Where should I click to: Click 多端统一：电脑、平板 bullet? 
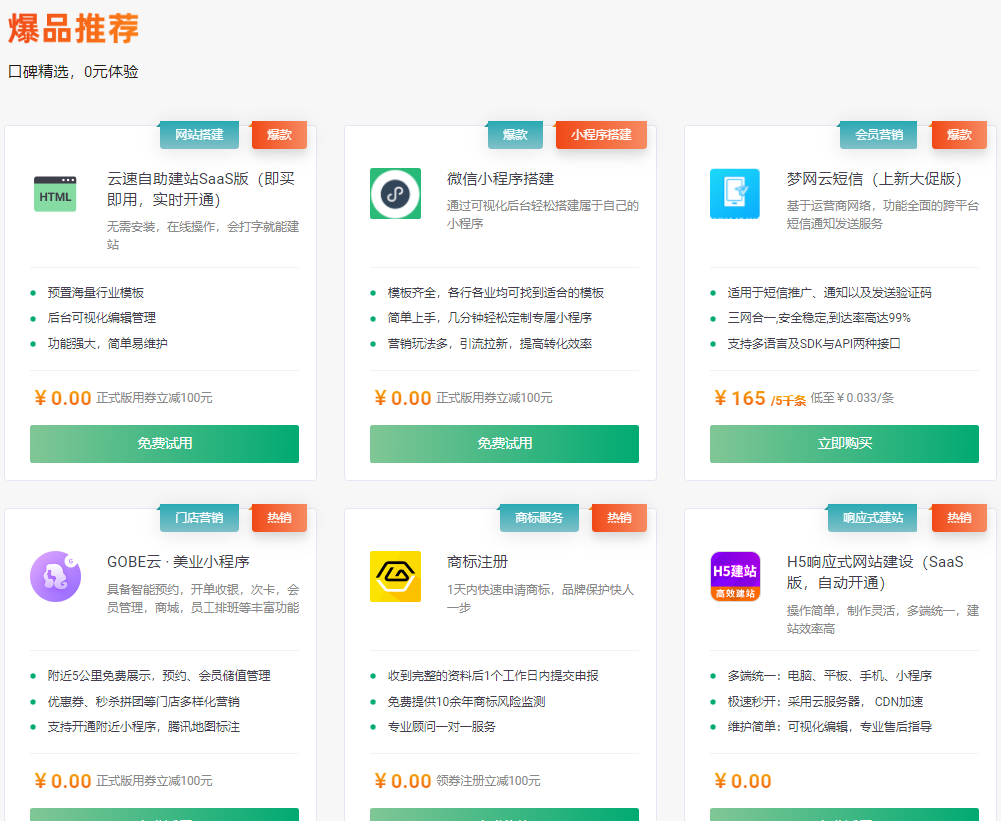pos(830,675)
